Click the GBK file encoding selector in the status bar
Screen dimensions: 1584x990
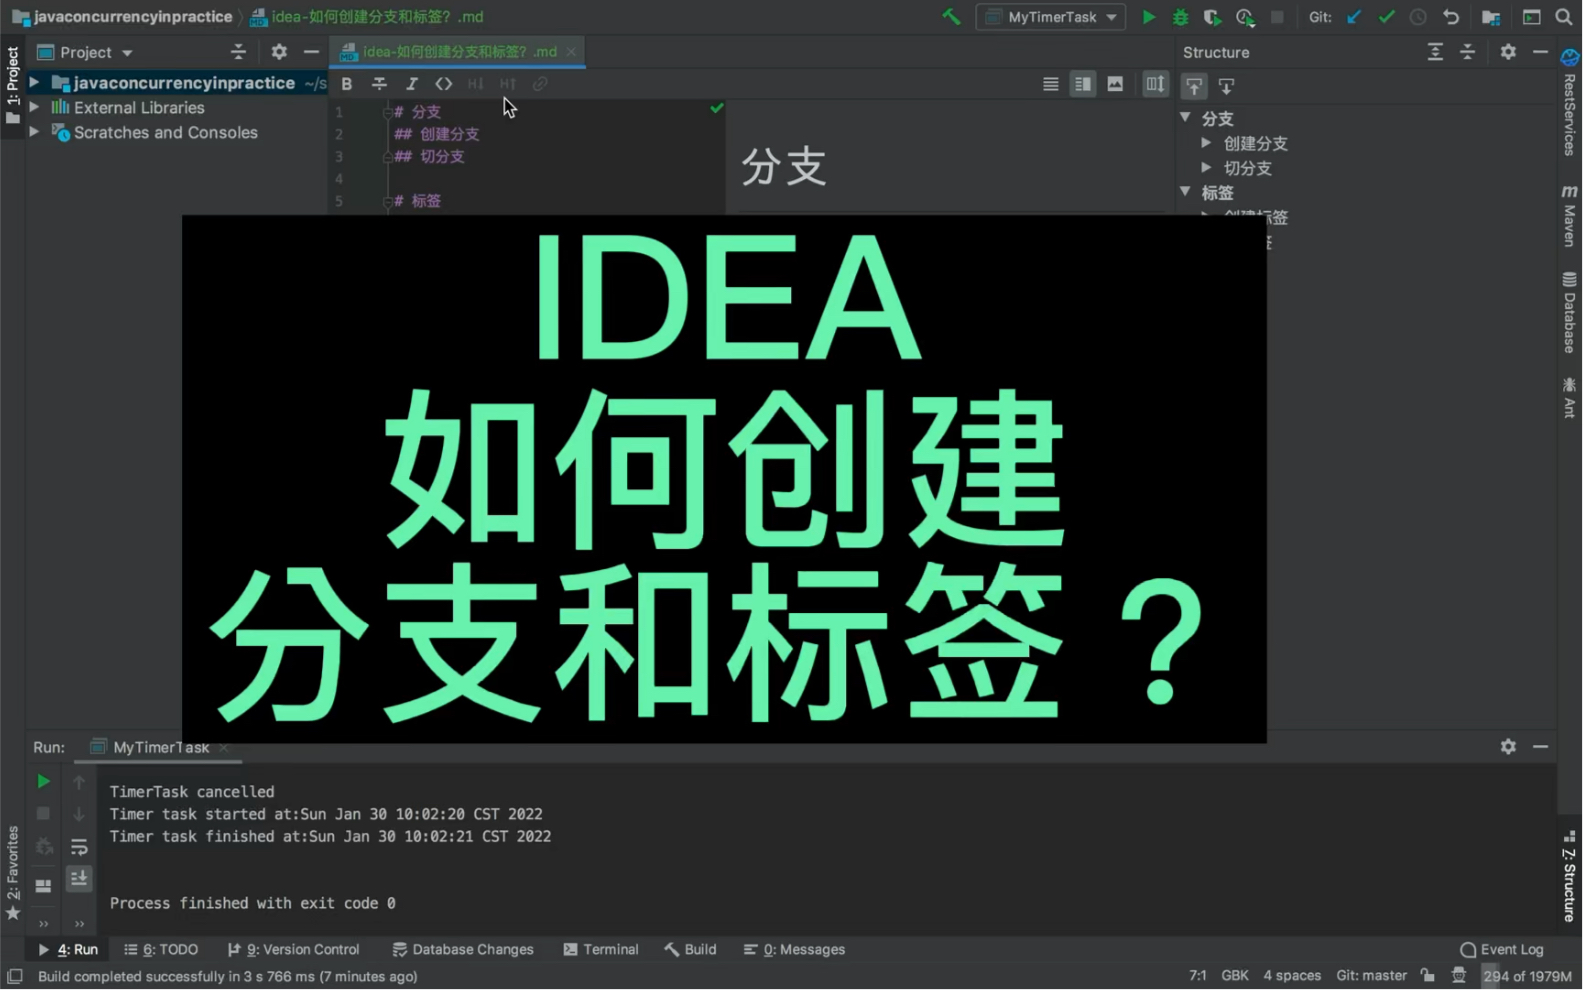pyautogui.click(x=1235, y=976)
